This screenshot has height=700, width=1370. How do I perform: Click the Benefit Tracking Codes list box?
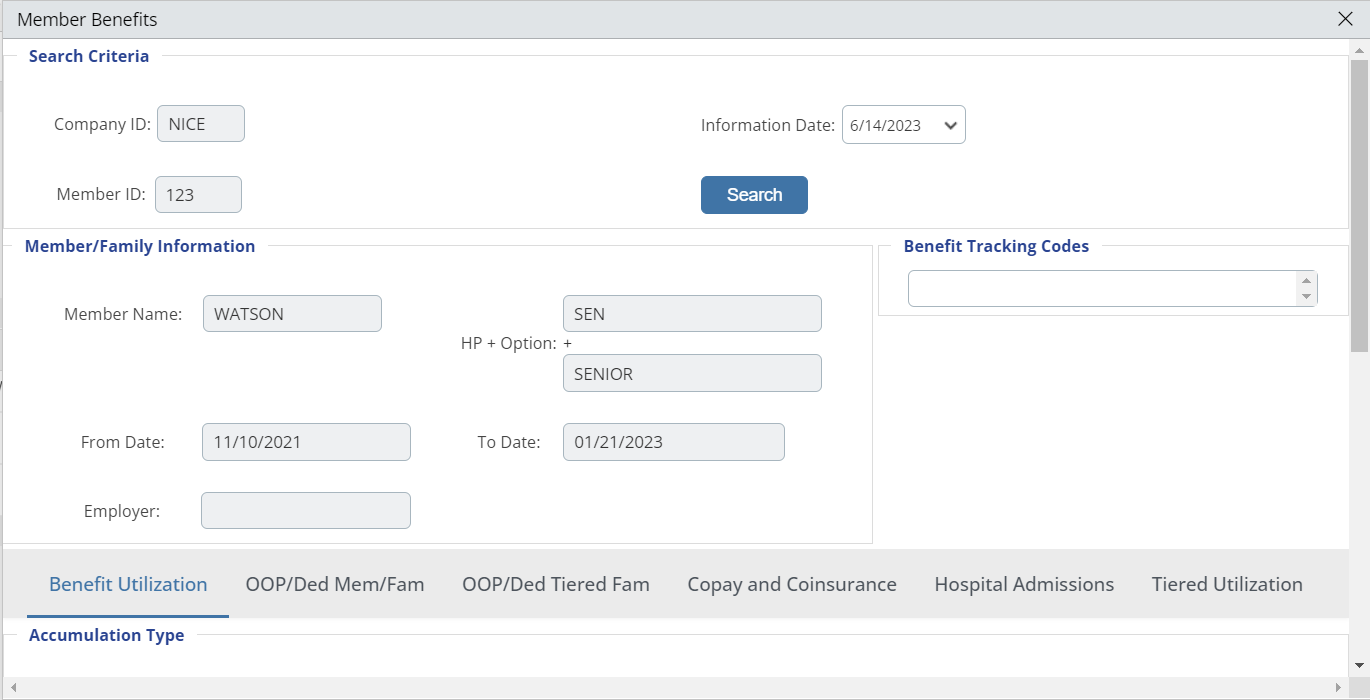pos(1100,289)
